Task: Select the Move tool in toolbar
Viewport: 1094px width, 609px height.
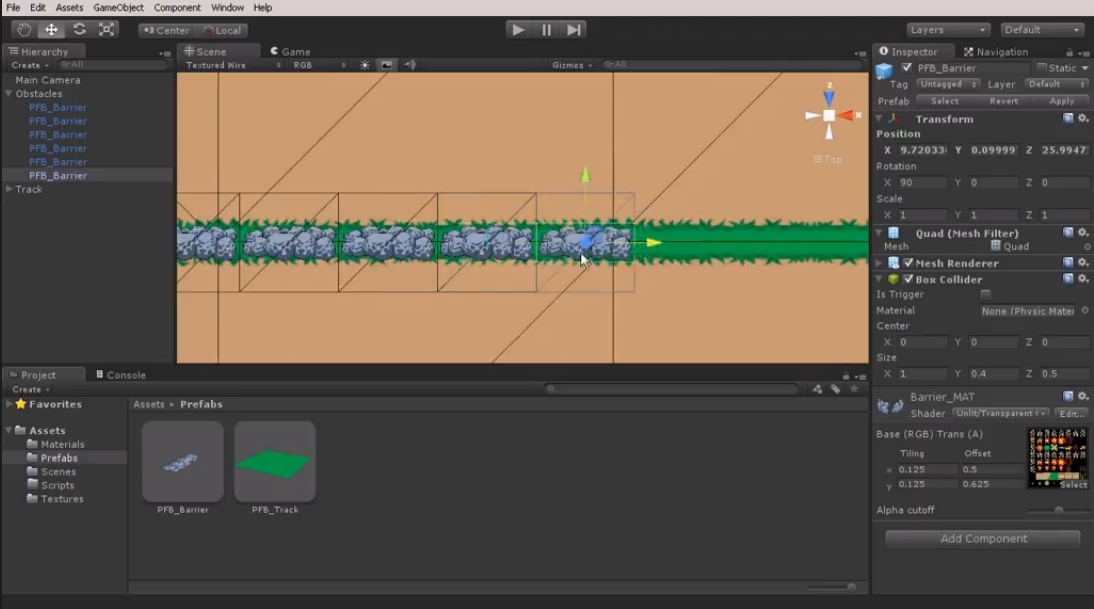Action: click(x=51, y=29)
